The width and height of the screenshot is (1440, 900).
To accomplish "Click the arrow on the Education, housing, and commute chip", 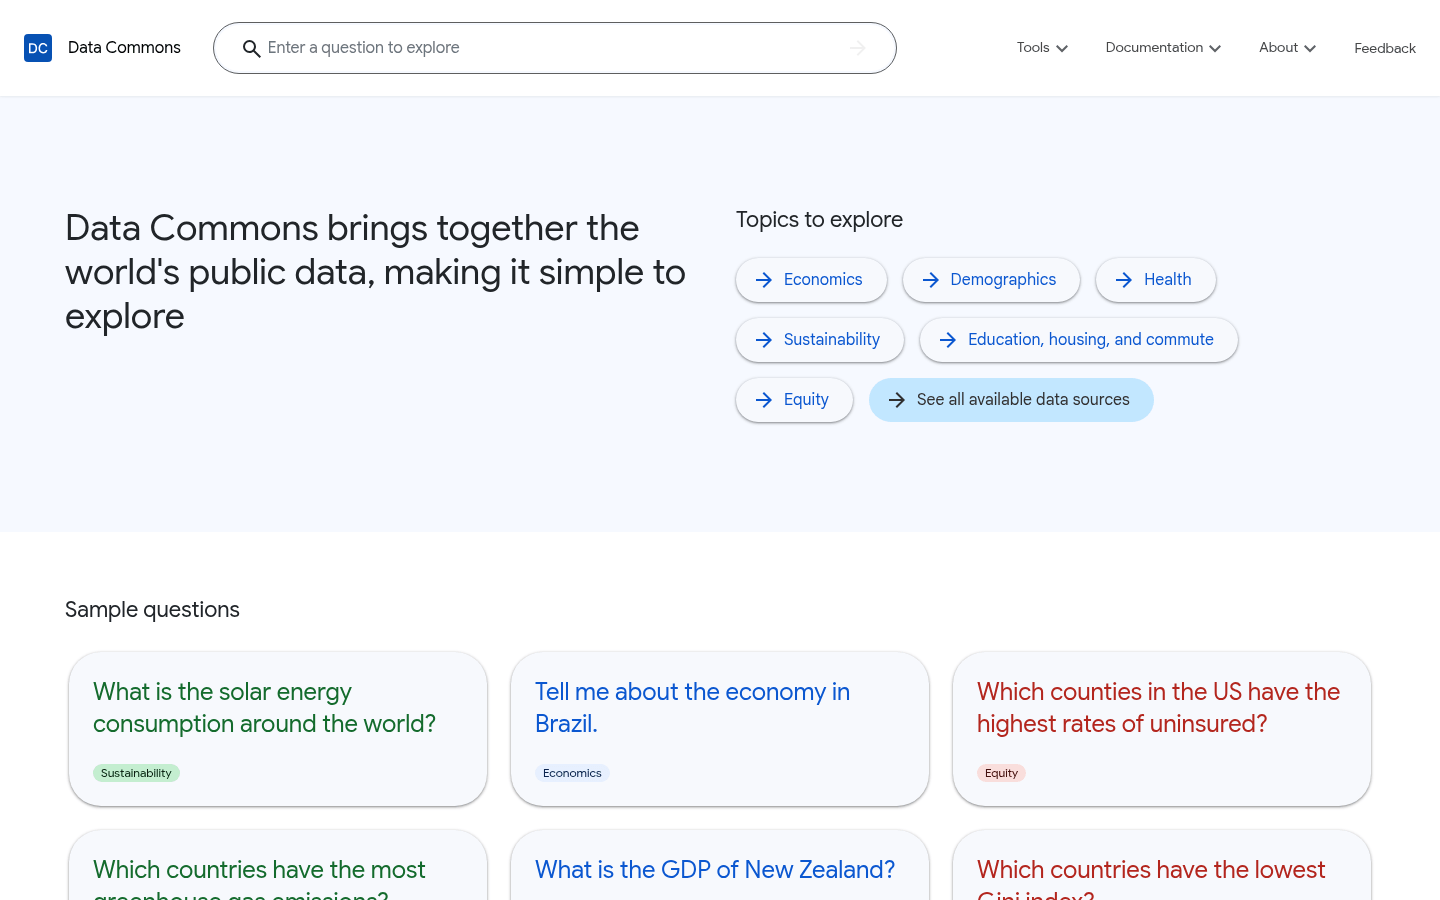I will coord(947,340).
